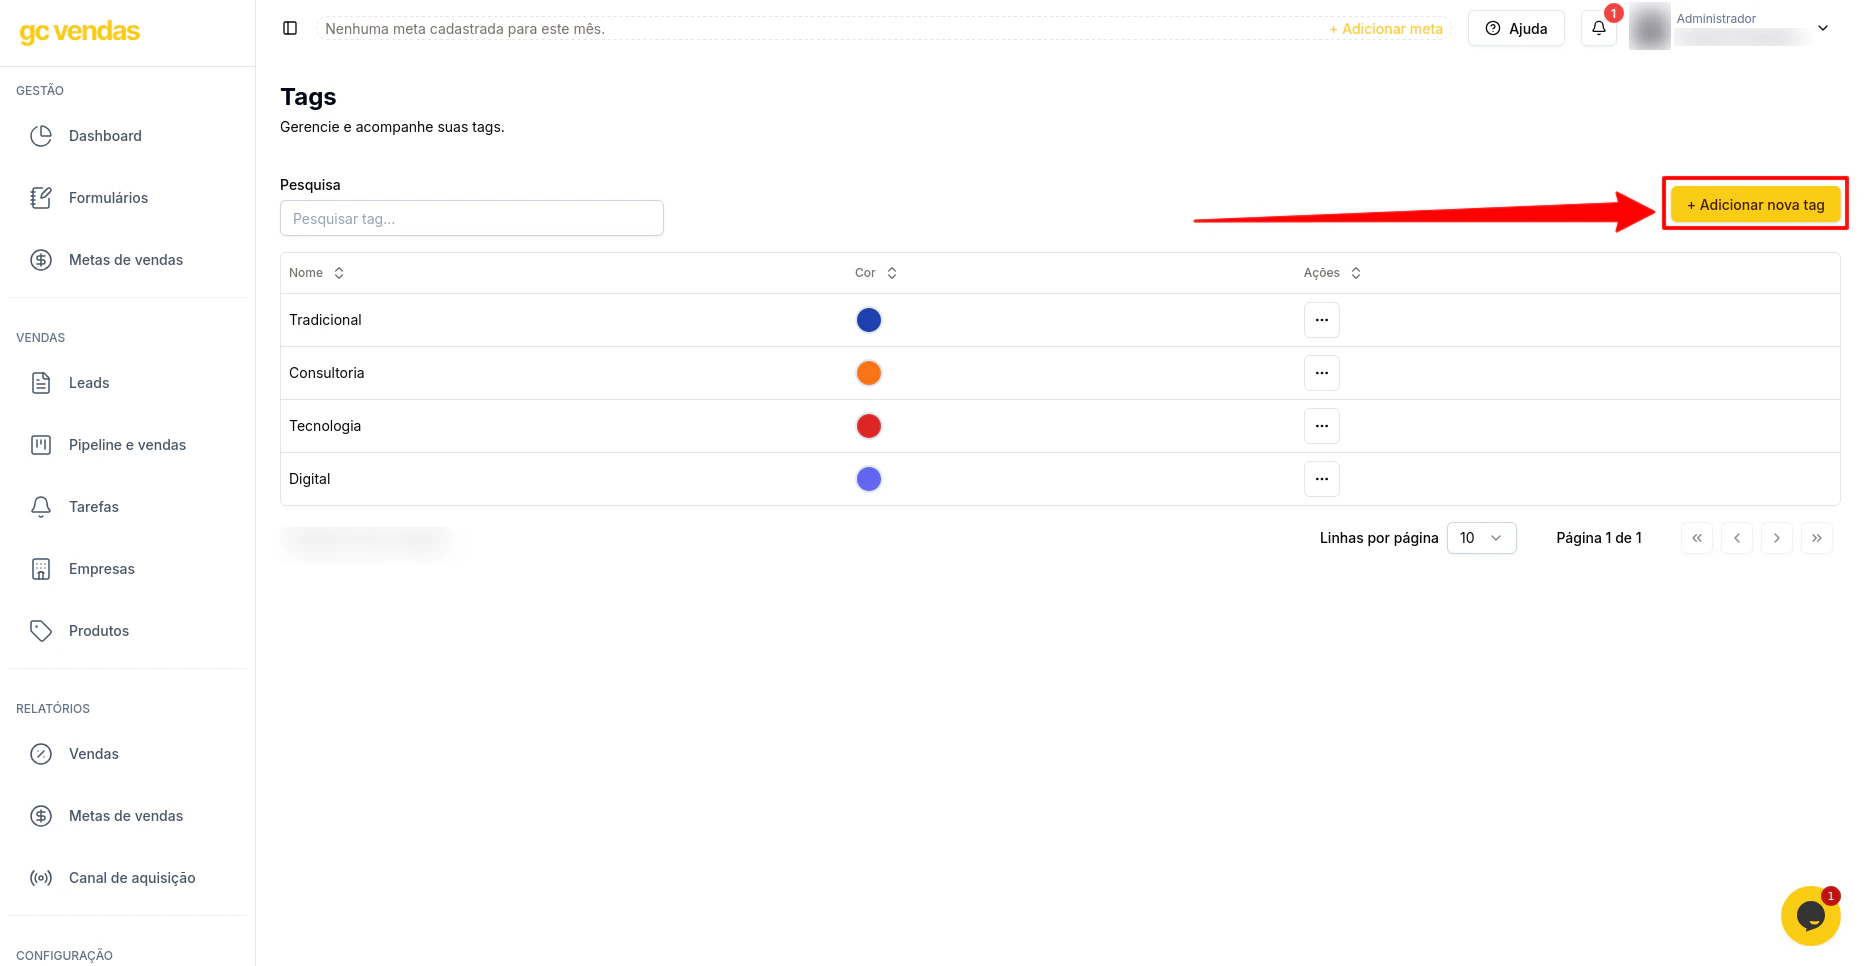Click the Empresas building icon
Viewport: 1865px width, 966px height.
click(41, 569)
